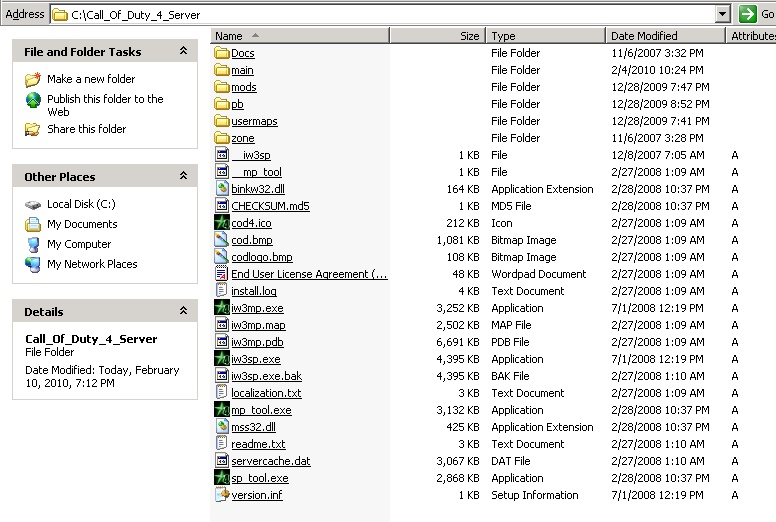Click the Share this folder icon
Image resolution: width=776 pixels, height=522 pixels.
point(33,130)
